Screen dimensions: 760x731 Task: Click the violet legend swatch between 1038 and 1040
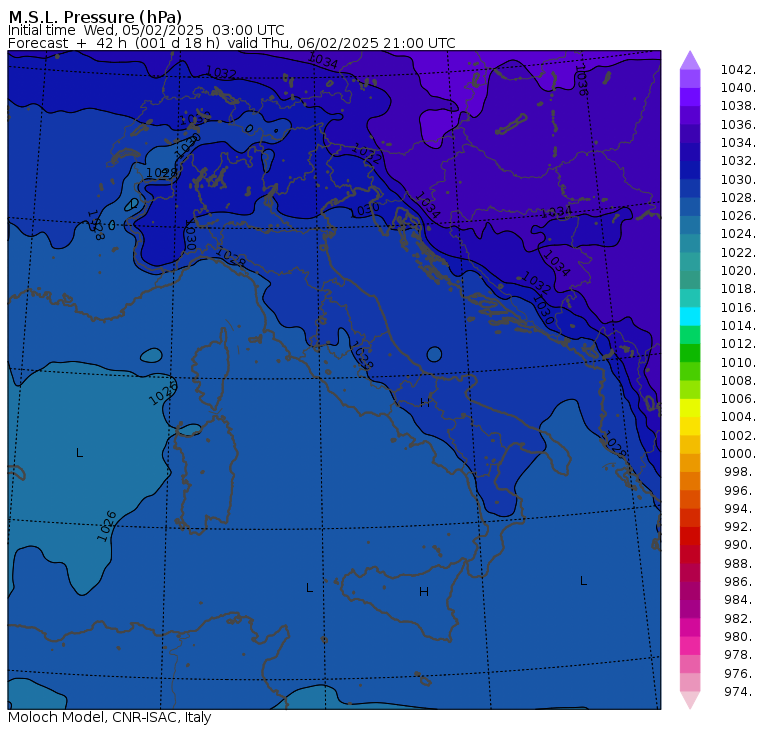690,97
